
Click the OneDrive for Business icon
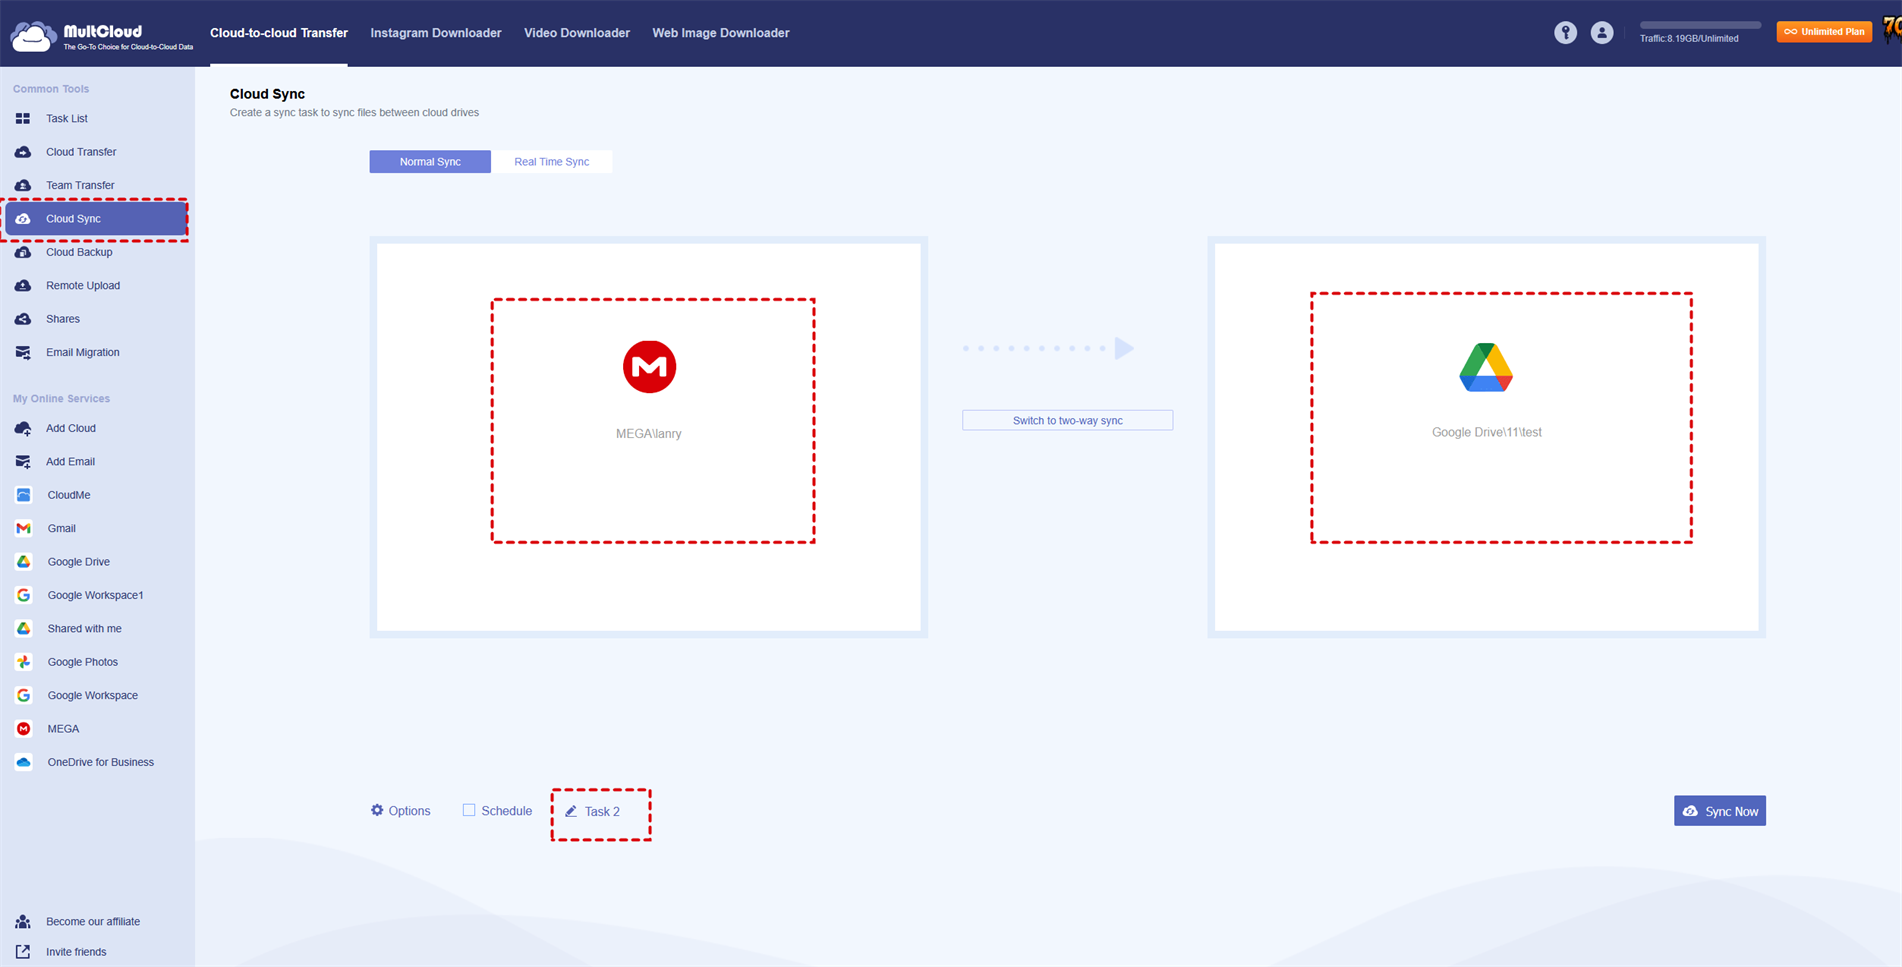(24, 762)
